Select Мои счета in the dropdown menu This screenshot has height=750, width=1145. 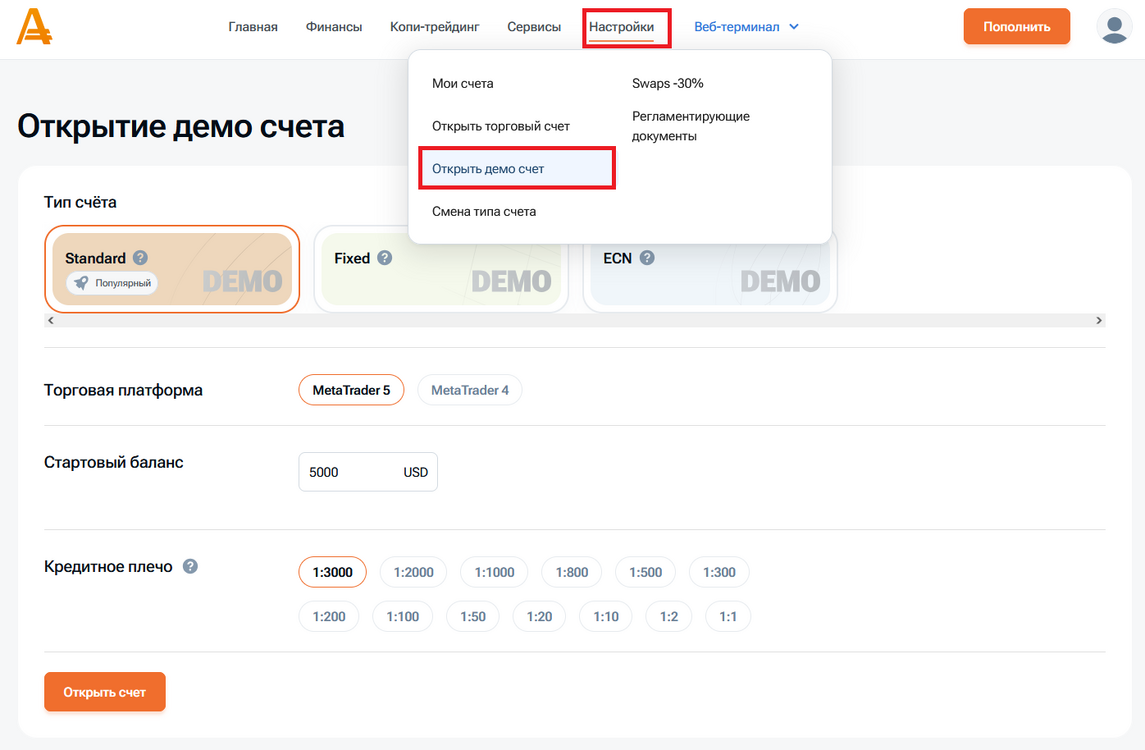pyautogui.click(x=462, y=83)
